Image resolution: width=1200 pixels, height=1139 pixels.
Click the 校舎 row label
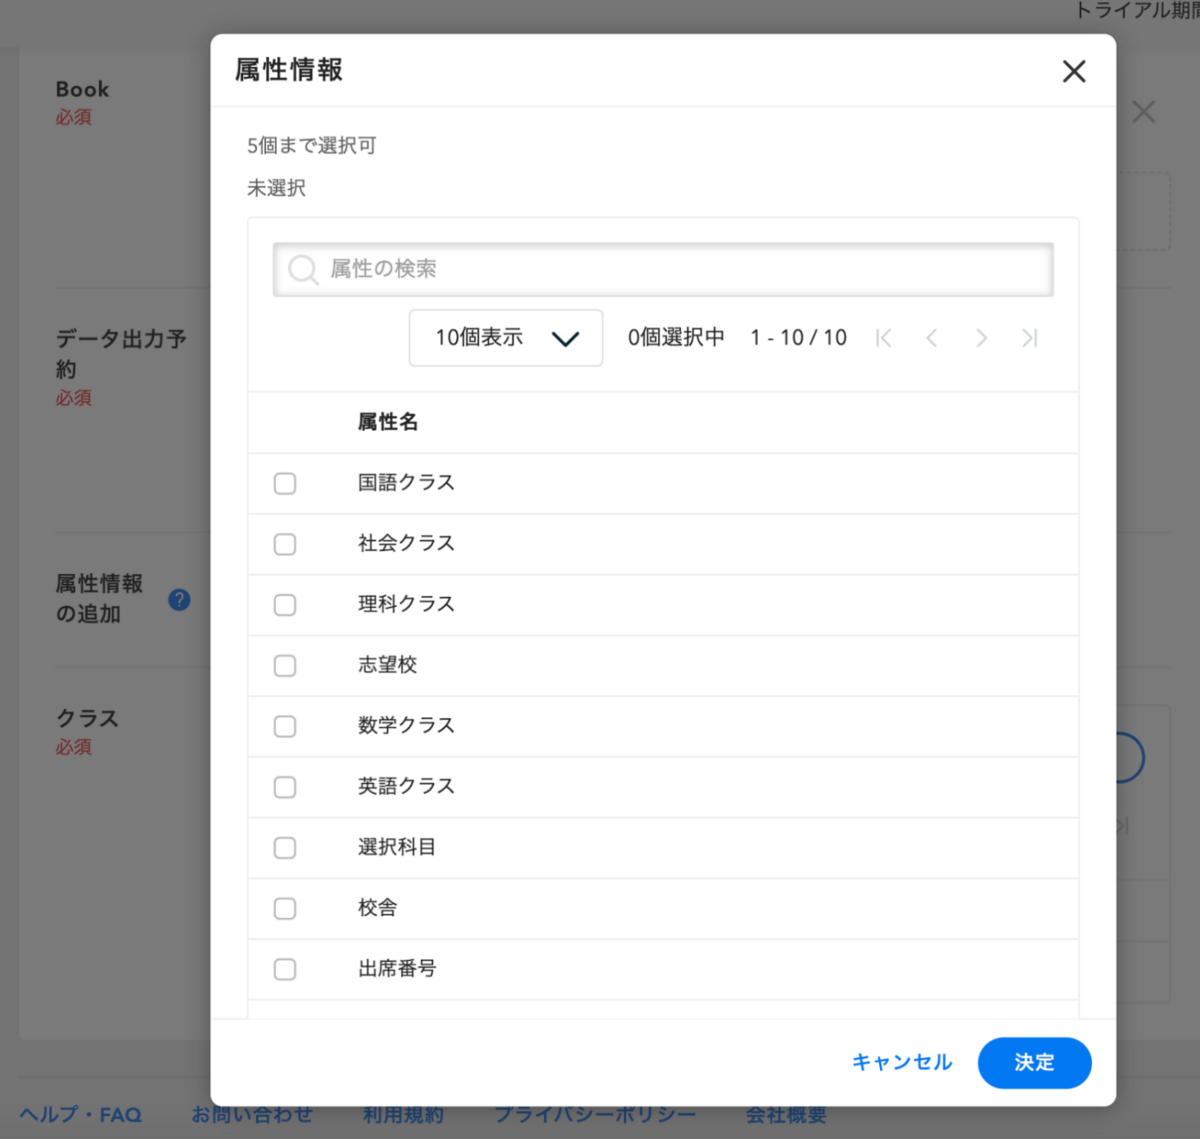tap(378, 907)
